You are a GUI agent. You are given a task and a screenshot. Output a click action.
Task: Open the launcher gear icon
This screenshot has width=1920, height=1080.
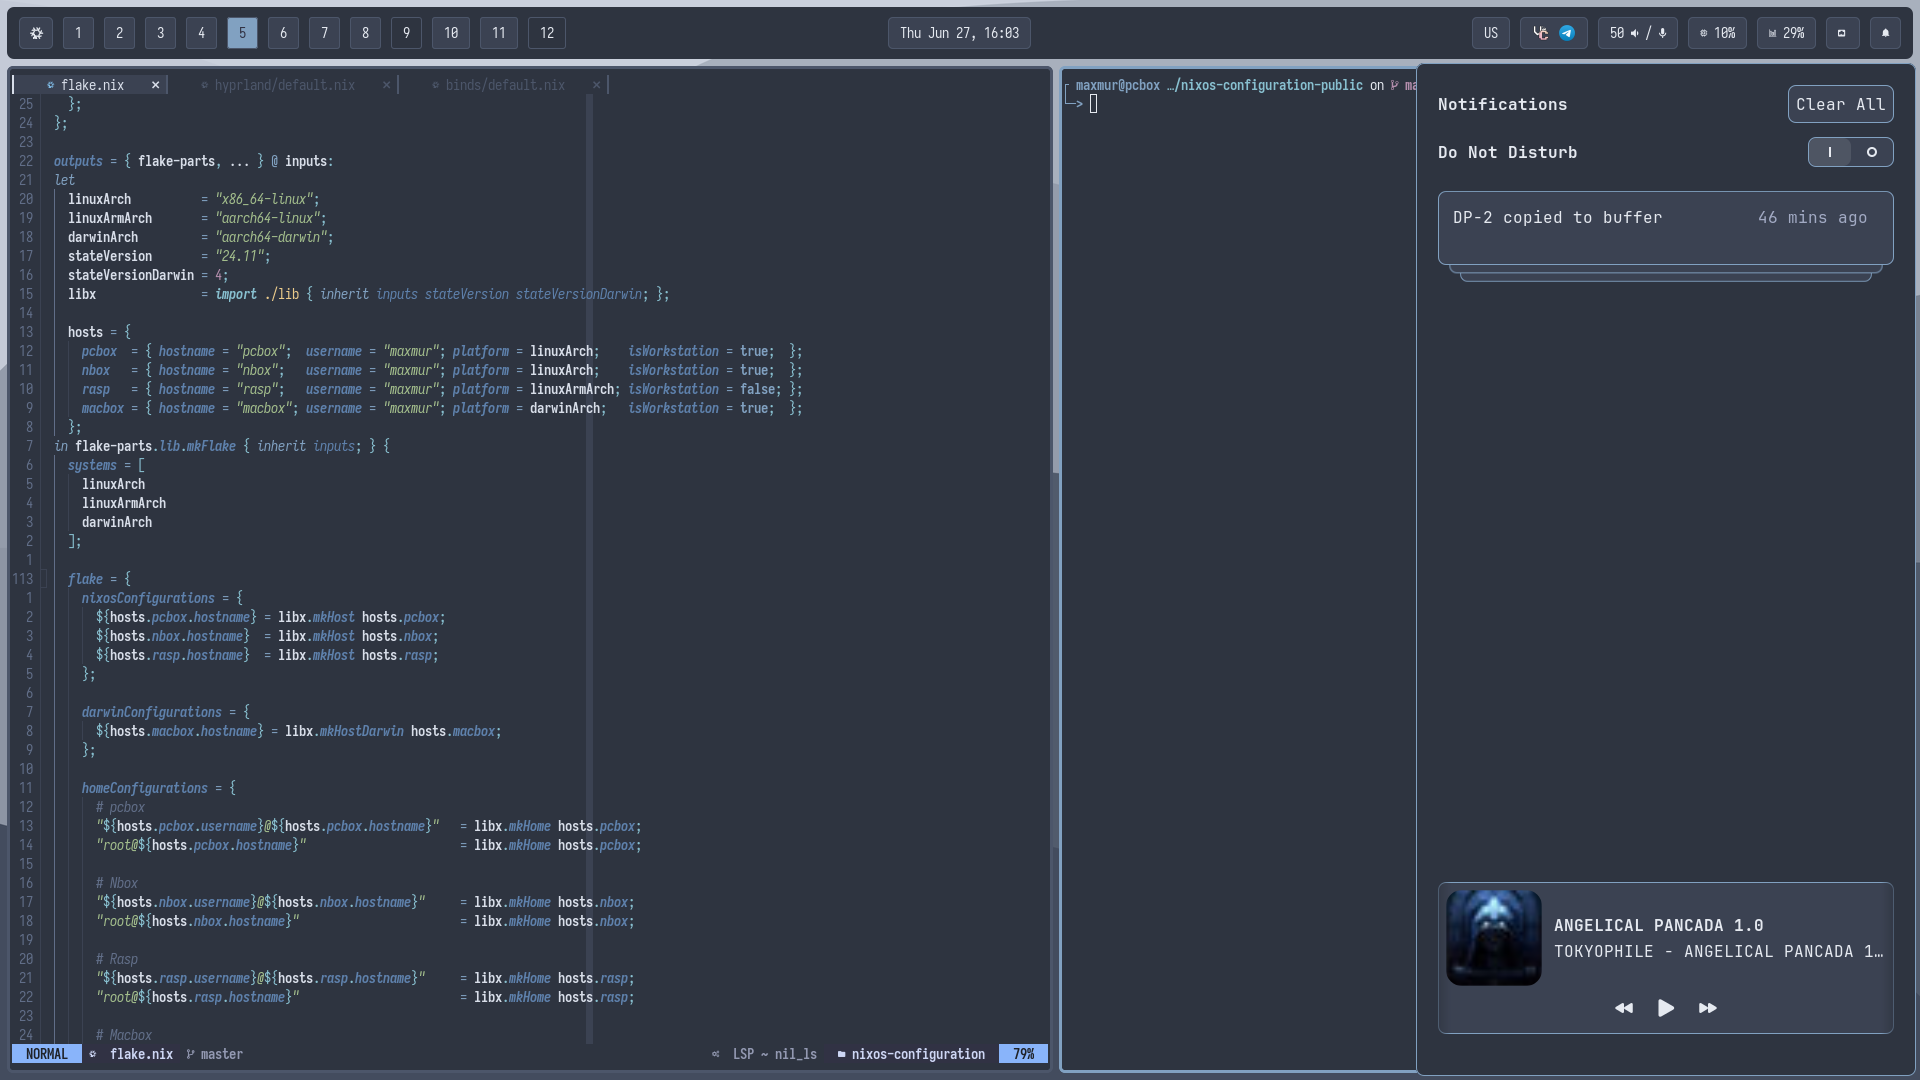click(x=37, y=33)
